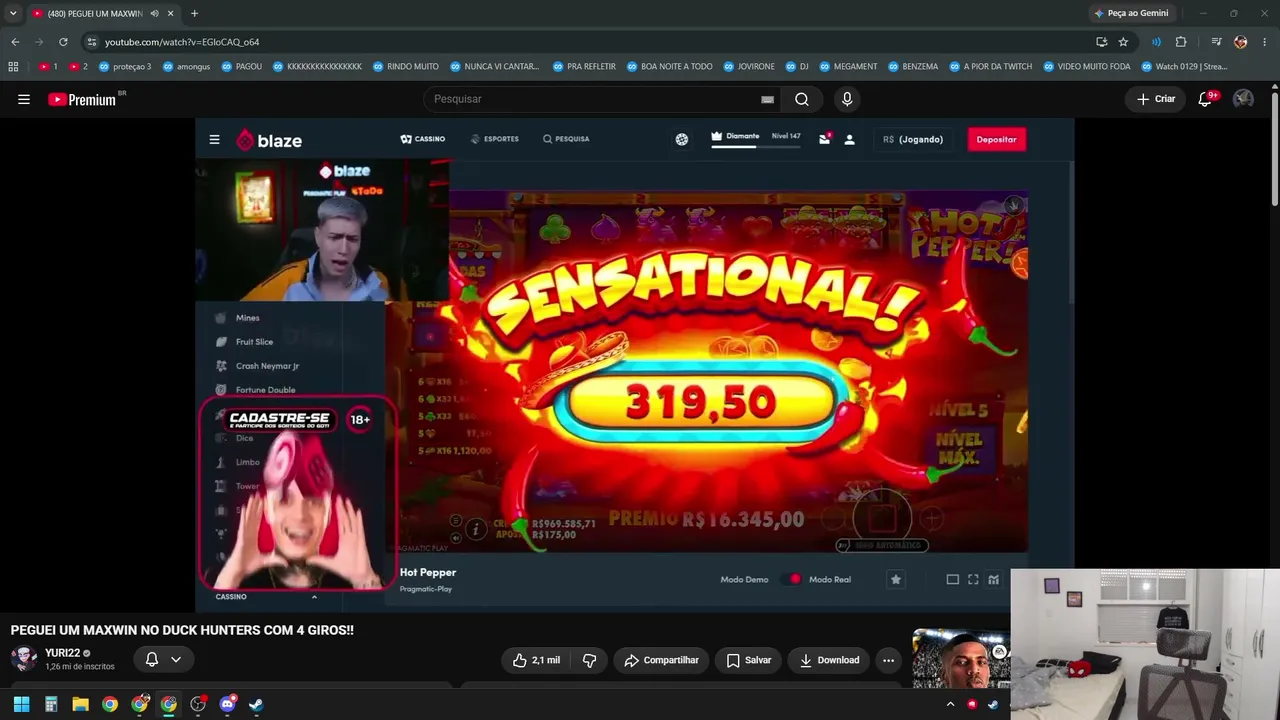Open the on-screen keyboard in search box
The image size is (1280, 720).
[767, 99]
